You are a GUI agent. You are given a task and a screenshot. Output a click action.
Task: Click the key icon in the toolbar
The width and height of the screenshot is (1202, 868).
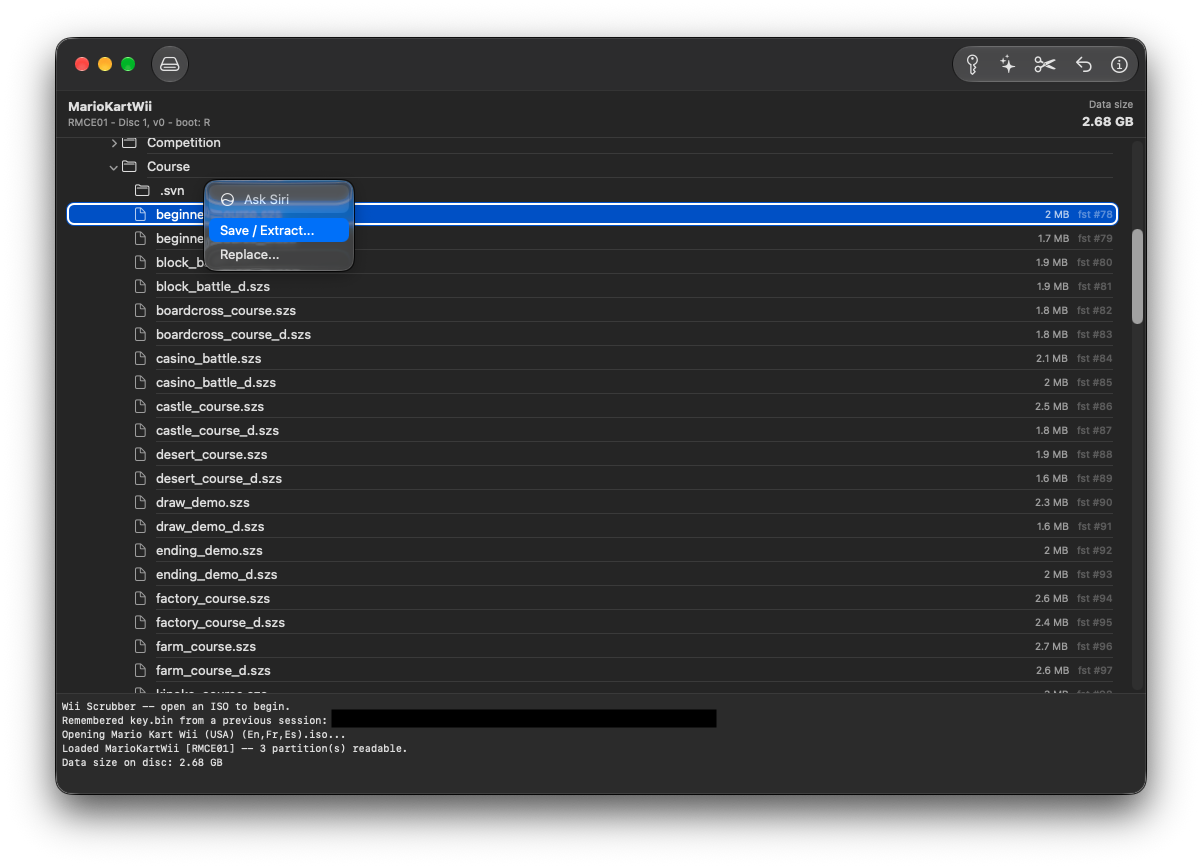pyautogui.click(x=972, y=65)
